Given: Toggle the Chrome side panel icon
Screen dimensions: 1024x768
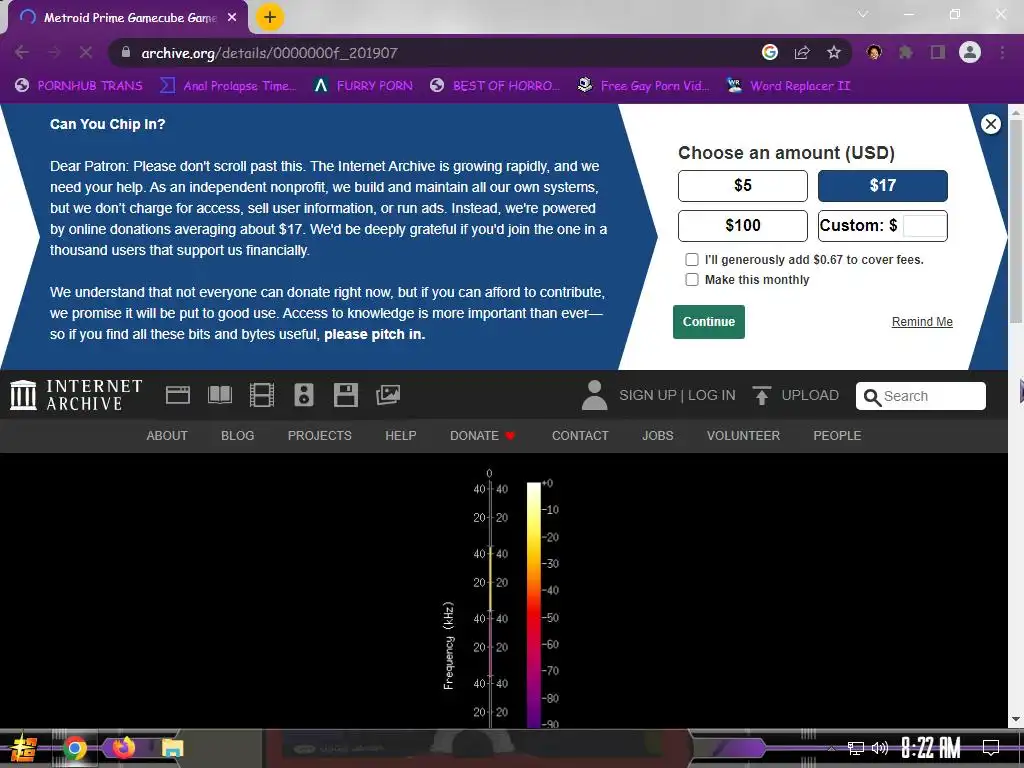Looking at the screenshot, I should click(x=938, y=52).
